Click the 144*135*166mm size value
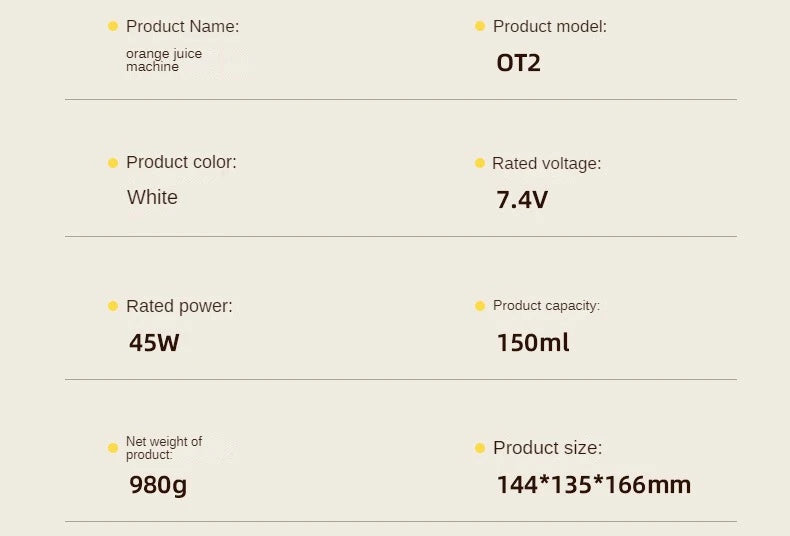790x536 pixels. pos(593,486)
